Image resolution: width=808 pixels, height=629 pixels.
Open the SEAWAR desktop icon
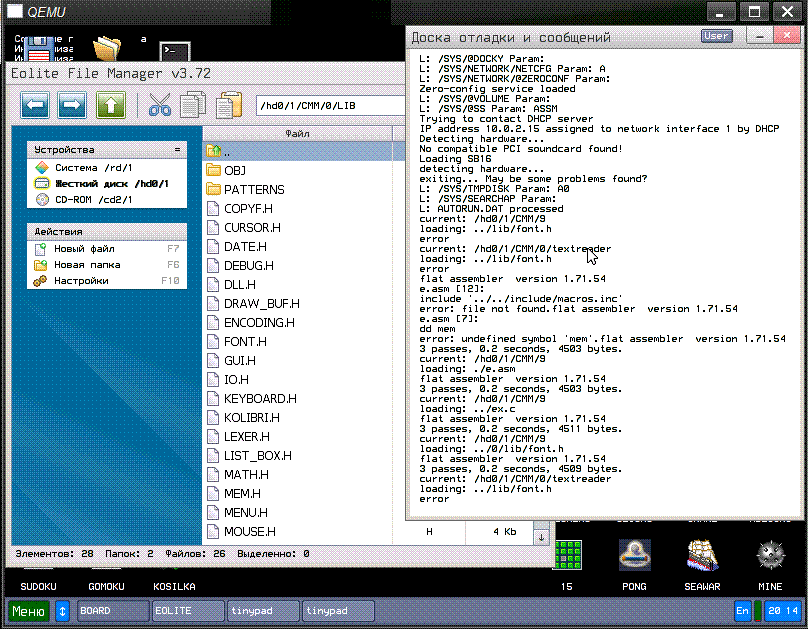[703, 556]
